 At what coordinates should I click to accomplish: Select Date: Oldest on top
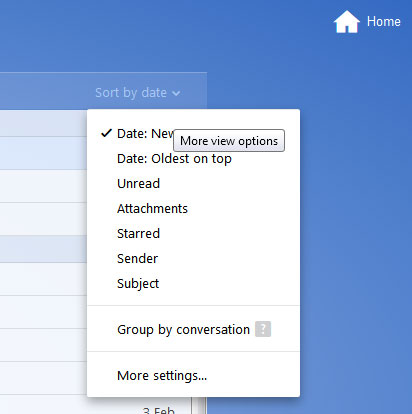[193, 159]
